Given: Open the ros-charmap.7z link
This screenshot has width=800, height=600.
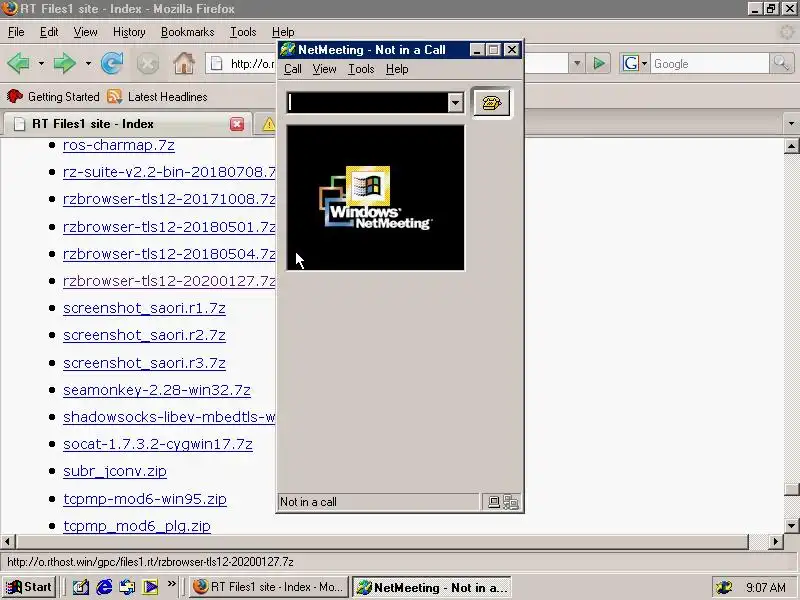Looking at the screenshot, I should pos(119,145).
